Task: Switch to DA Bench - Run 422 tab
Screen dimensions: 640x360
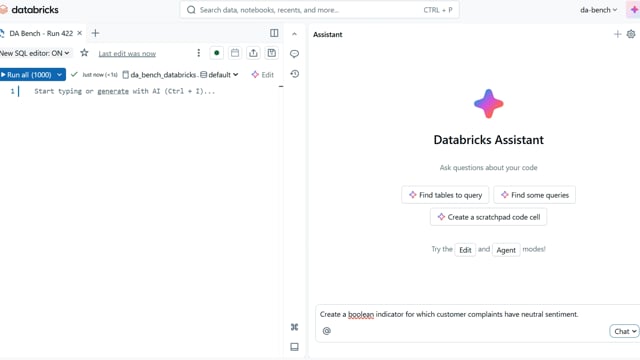Action: coord(41,33)
